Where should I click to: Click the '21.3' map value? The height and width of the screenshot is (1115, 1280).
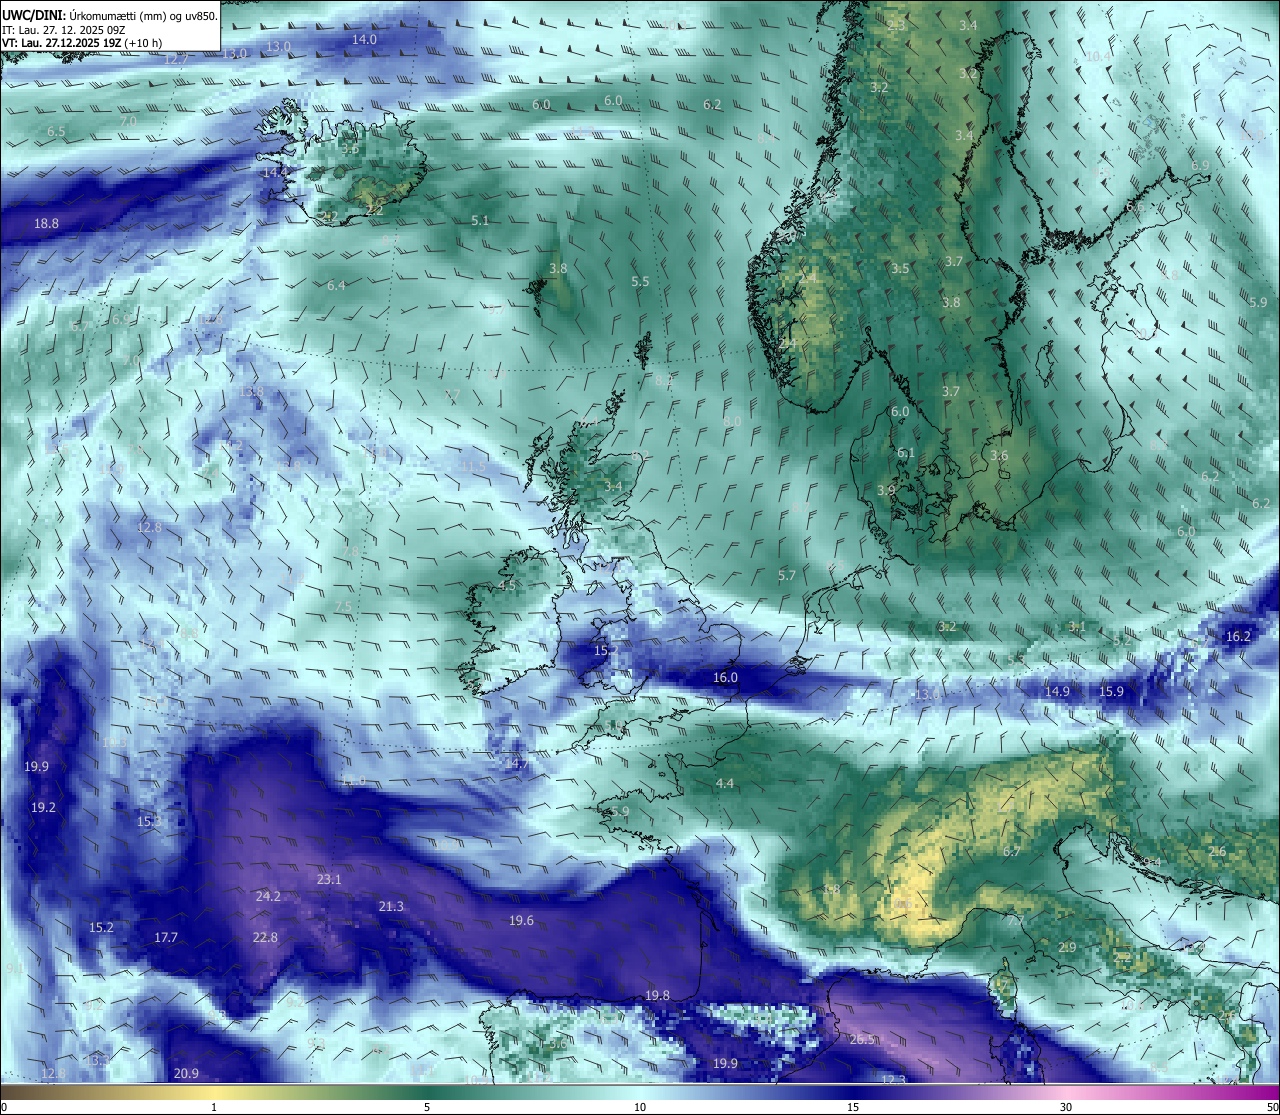391,907
